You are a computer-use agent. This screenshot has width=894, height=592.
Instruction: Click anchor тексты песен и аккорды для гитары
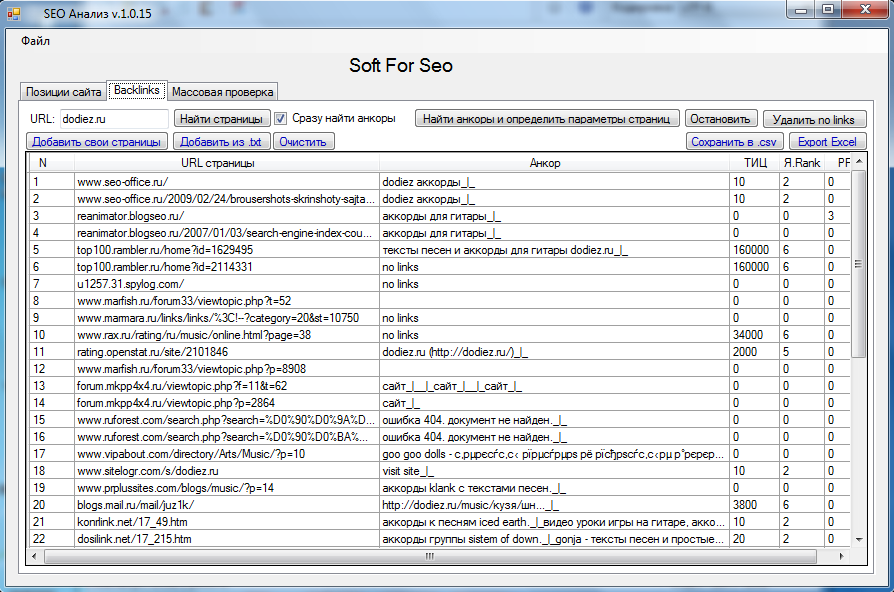pos(554,250)
